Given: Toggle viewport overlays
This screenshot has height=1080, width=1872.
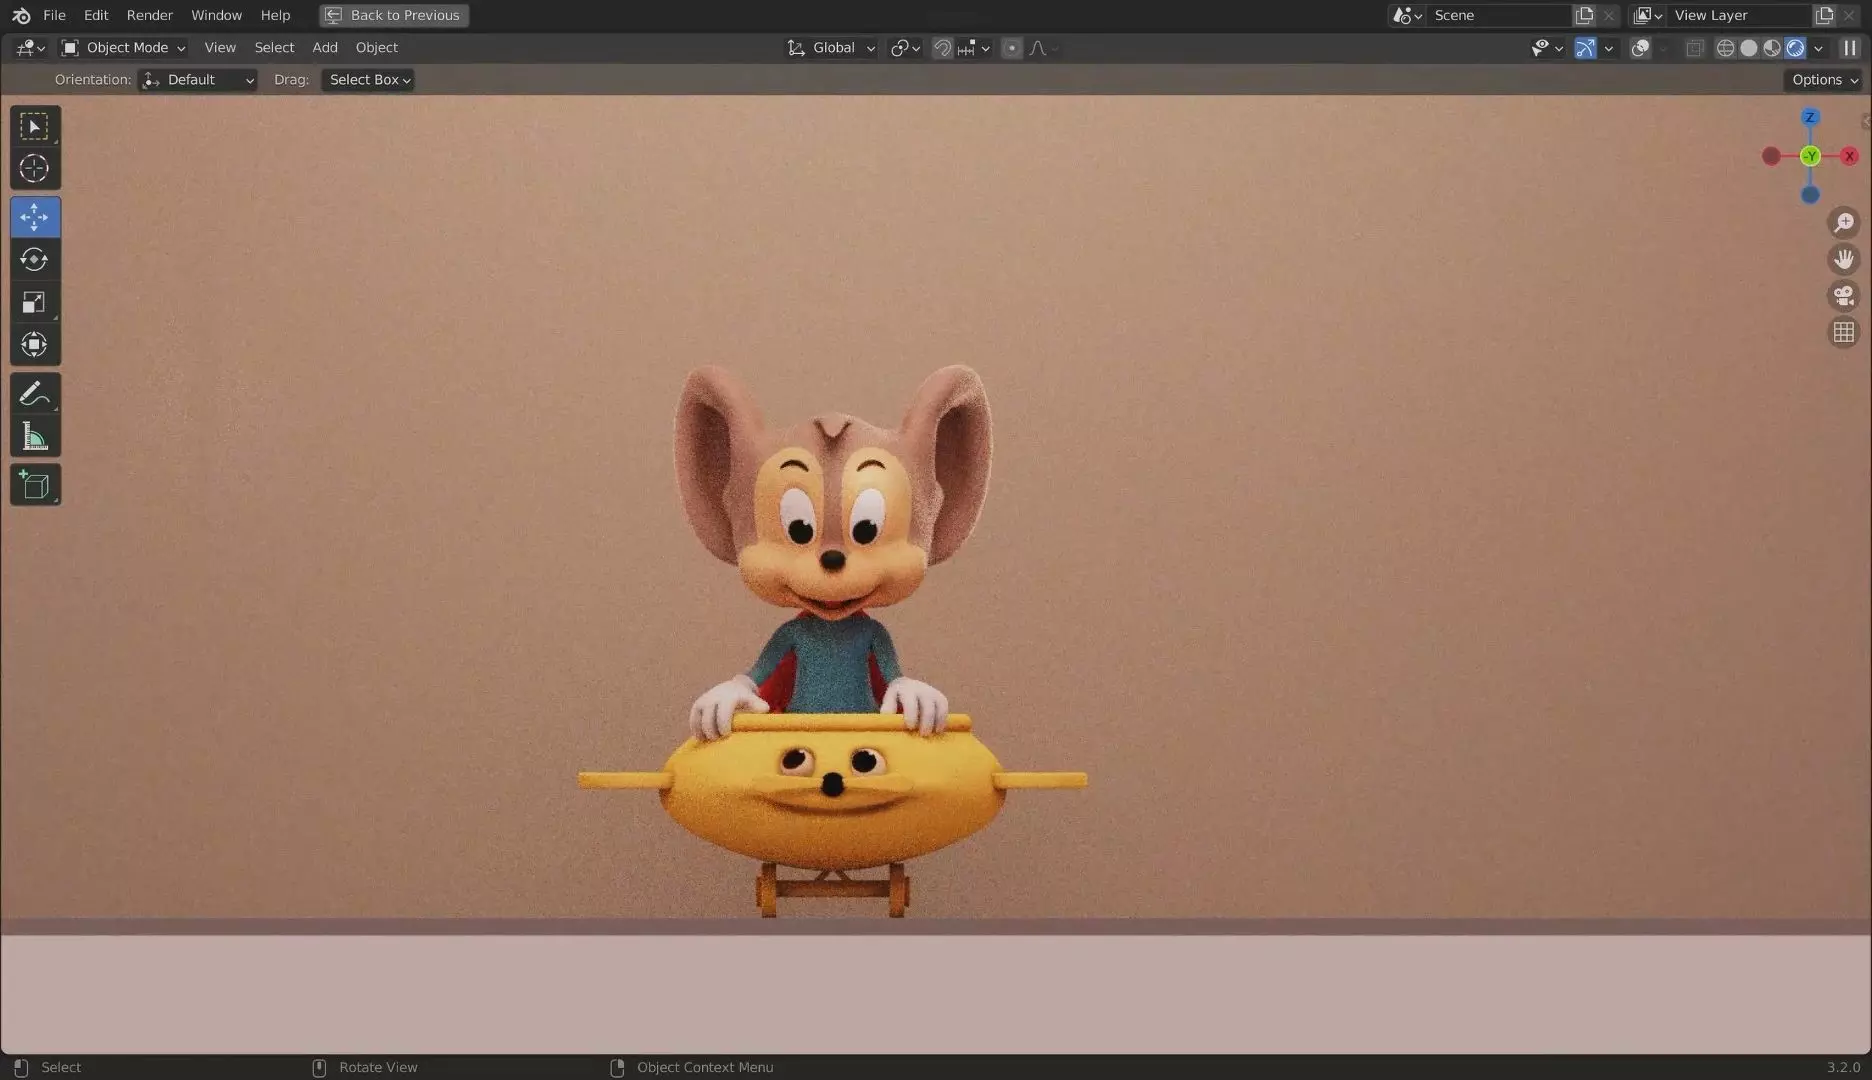Looking at the screenshot, I should [x=1640, y=48].
